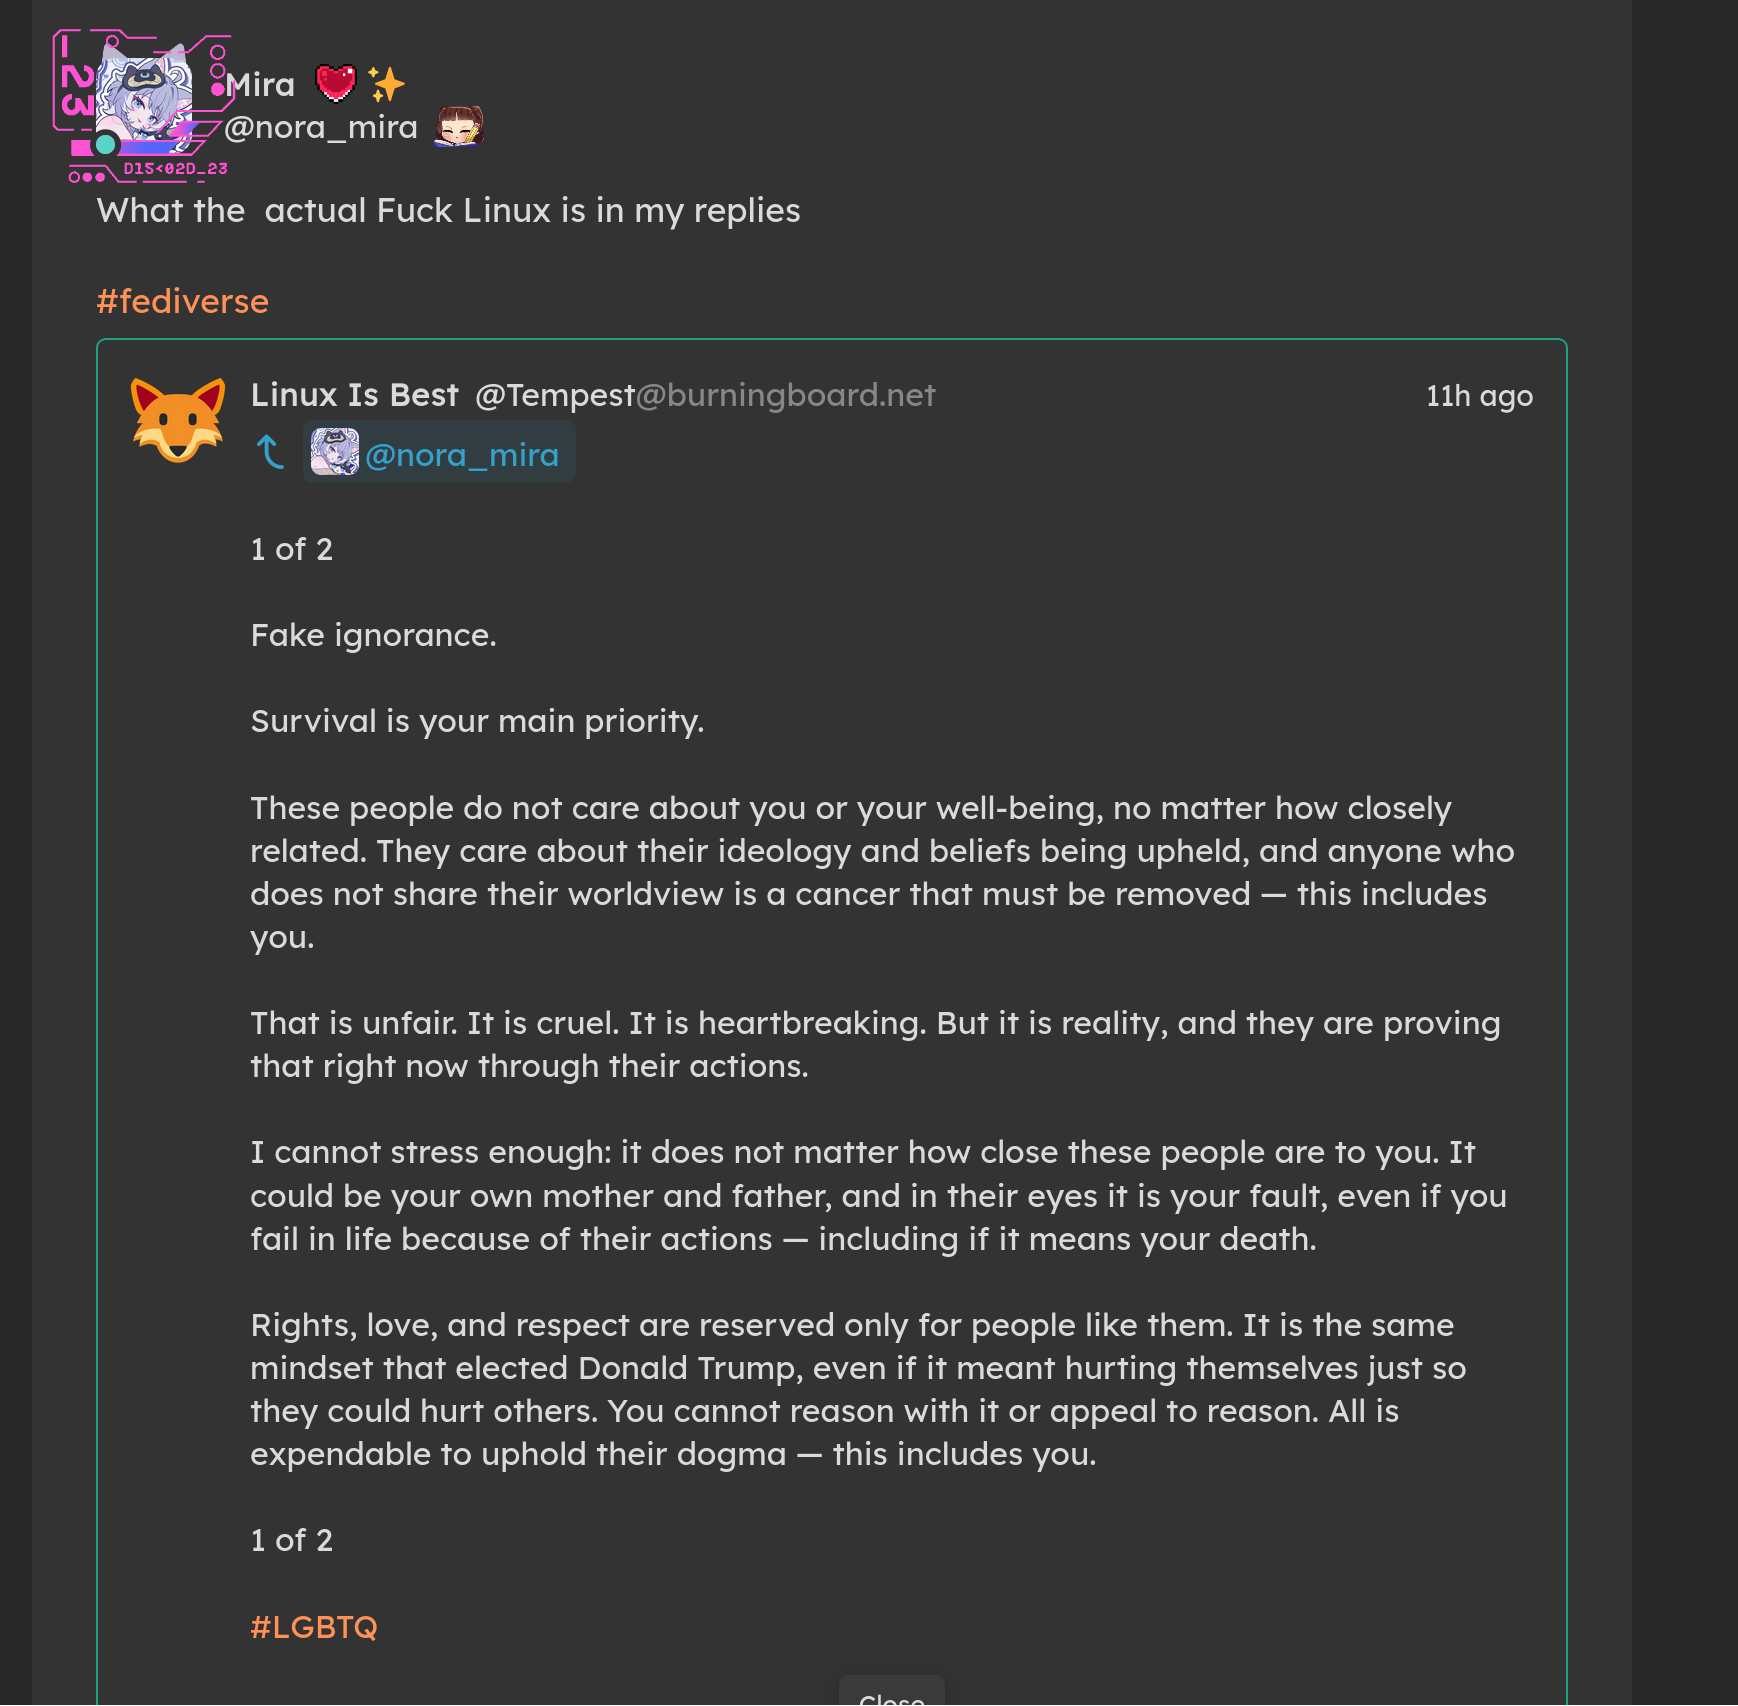This screenshot has width=1738, height=1706.
Task: Click the first "1 of 2" line in the reply
Action: [x=291, y=549]
